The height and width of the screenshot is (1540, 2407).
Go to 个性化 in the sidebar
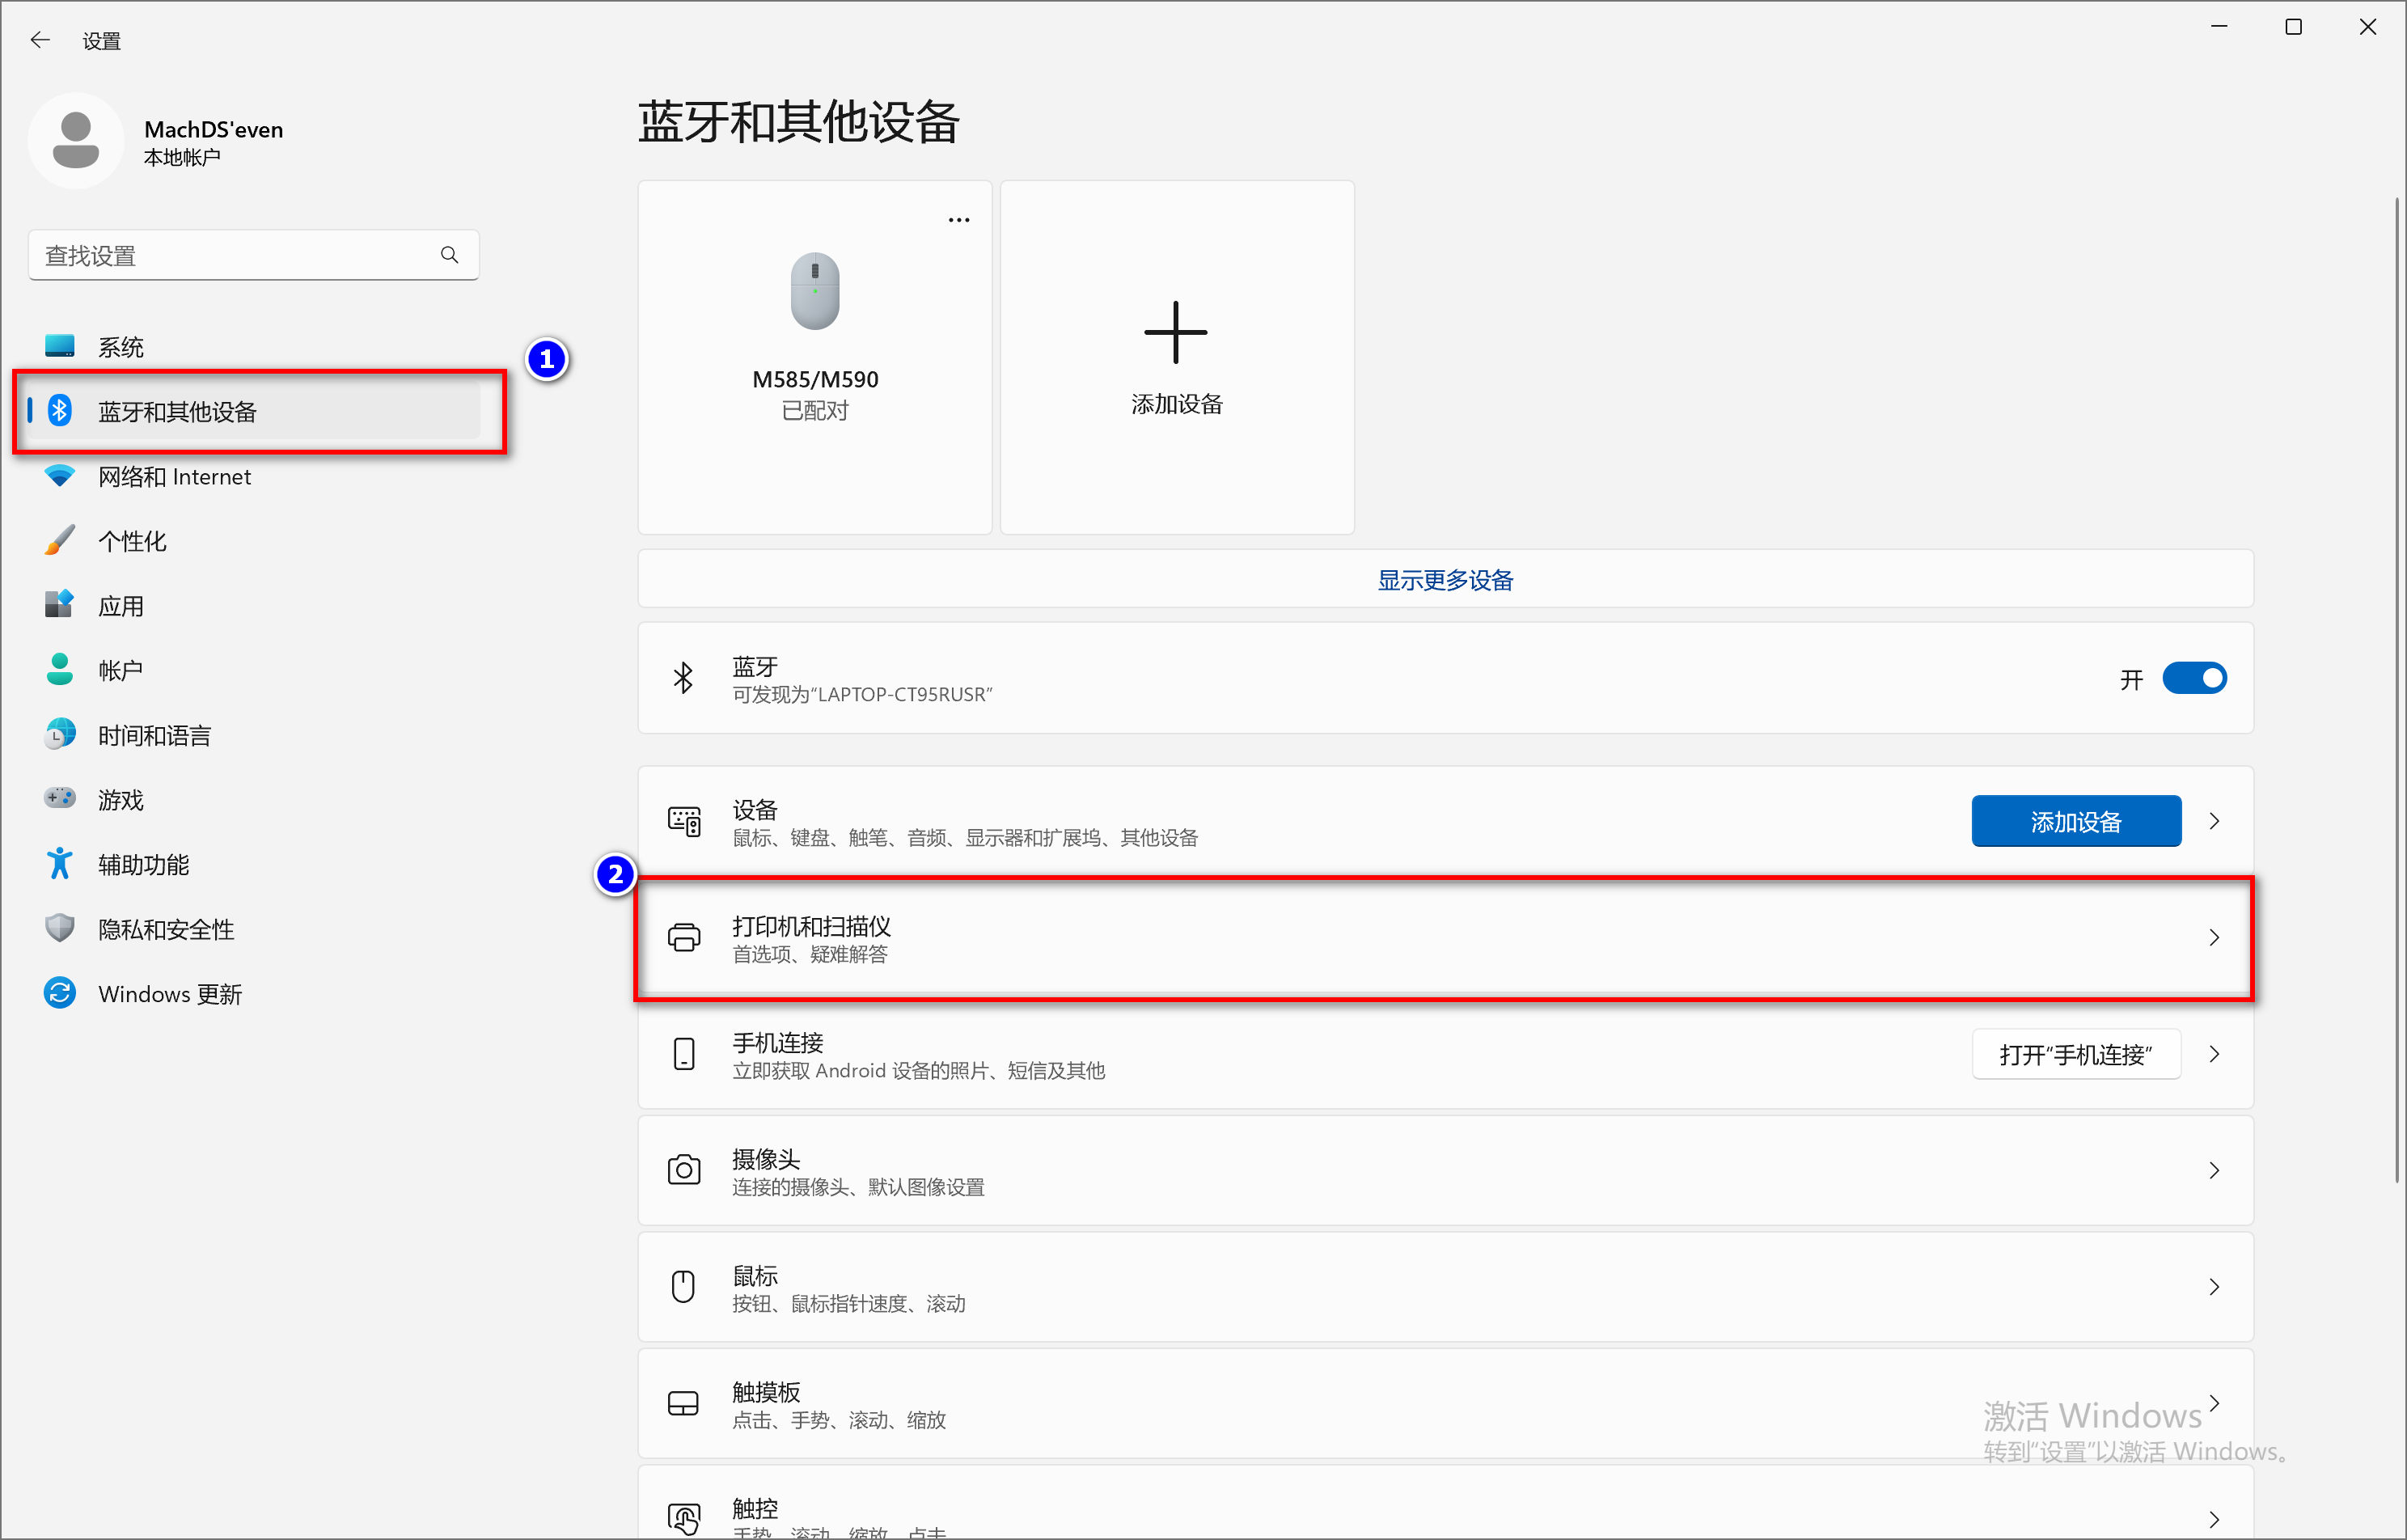[x=132, y=541]
